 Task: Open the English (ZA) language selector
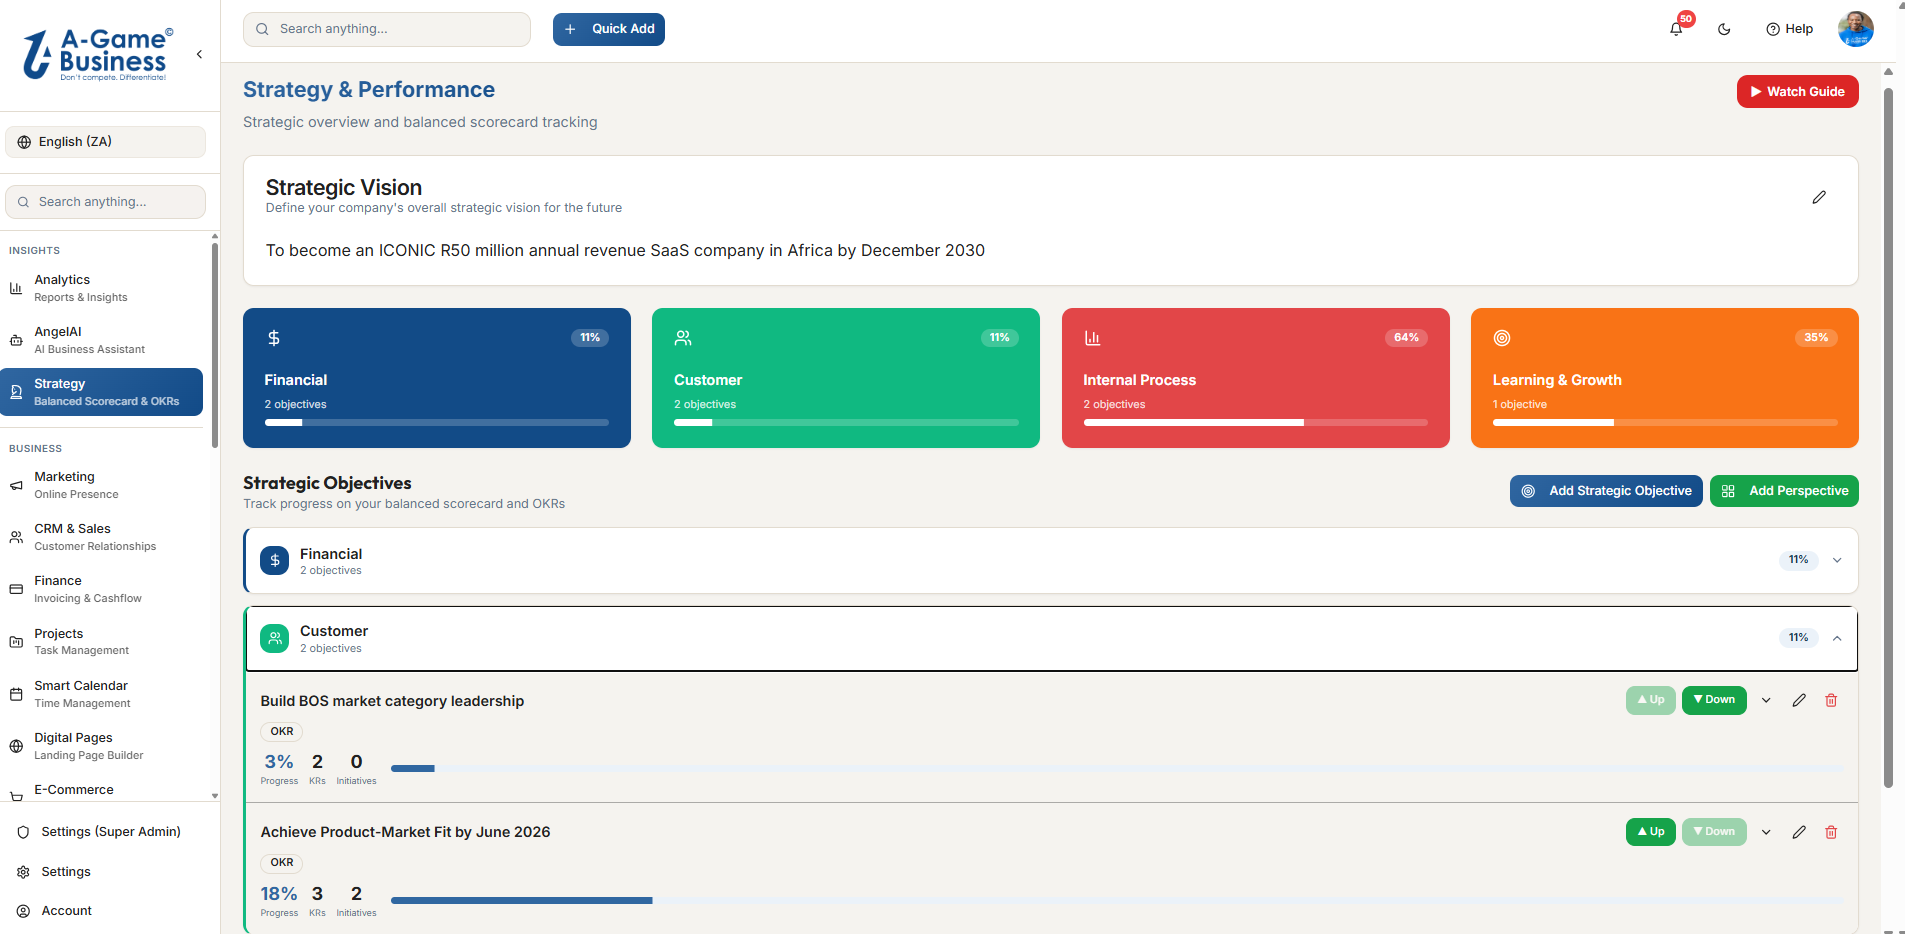106,142
